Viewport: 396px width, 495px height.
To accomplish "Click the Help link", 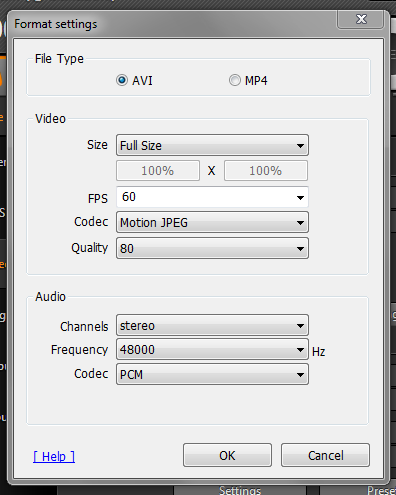I will point(54,456).
